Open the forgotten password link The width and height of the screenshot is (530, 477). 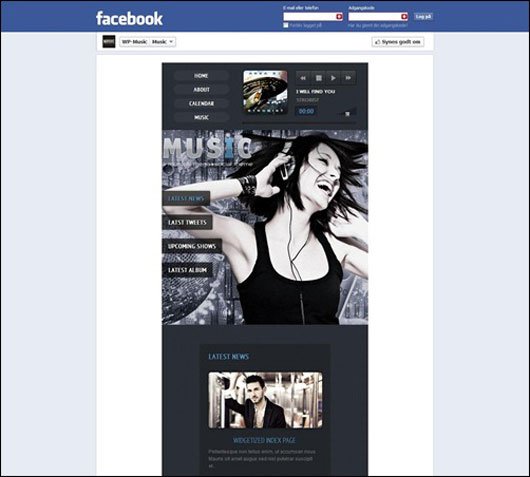click(x=378, y=26)
